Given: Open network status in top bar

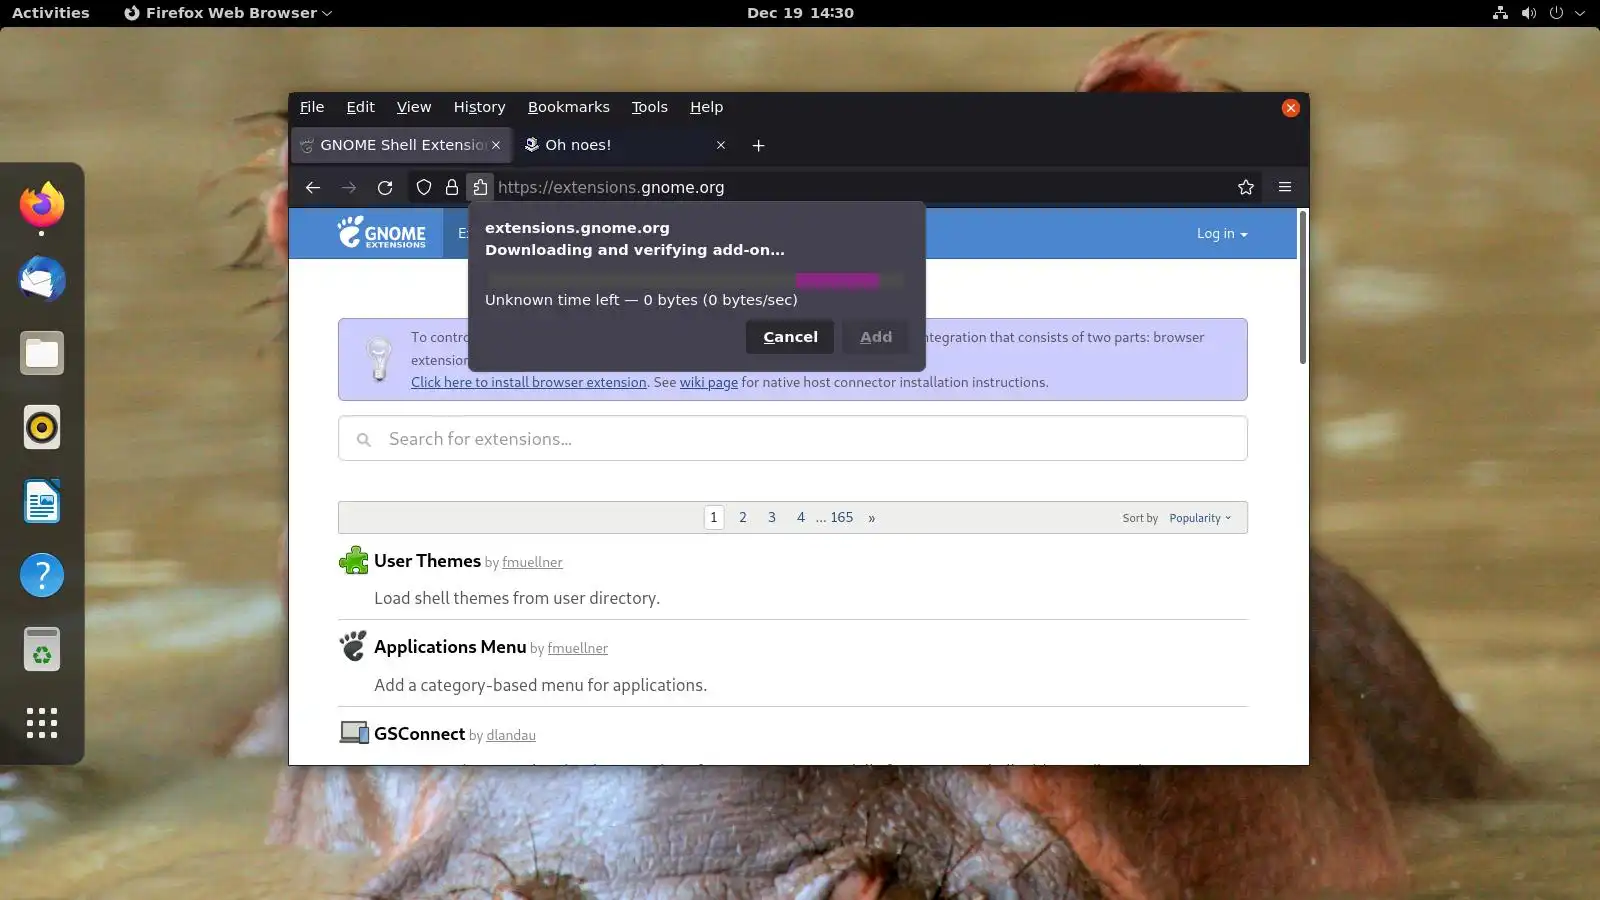Looking at the screenshot, I should 1500,13.
